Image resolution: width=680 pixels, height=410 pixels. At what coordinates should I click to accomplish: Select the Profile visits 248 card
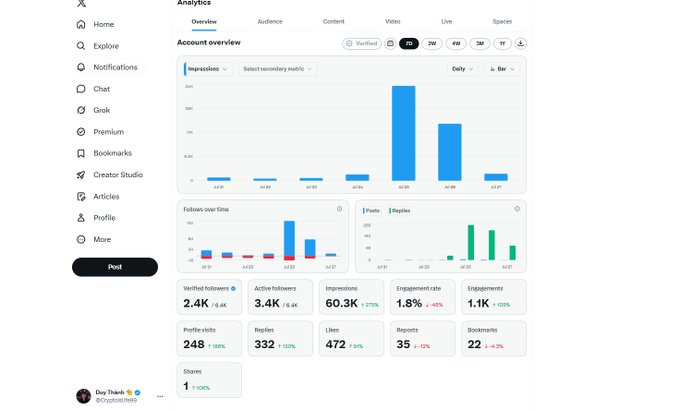[209, 338]
